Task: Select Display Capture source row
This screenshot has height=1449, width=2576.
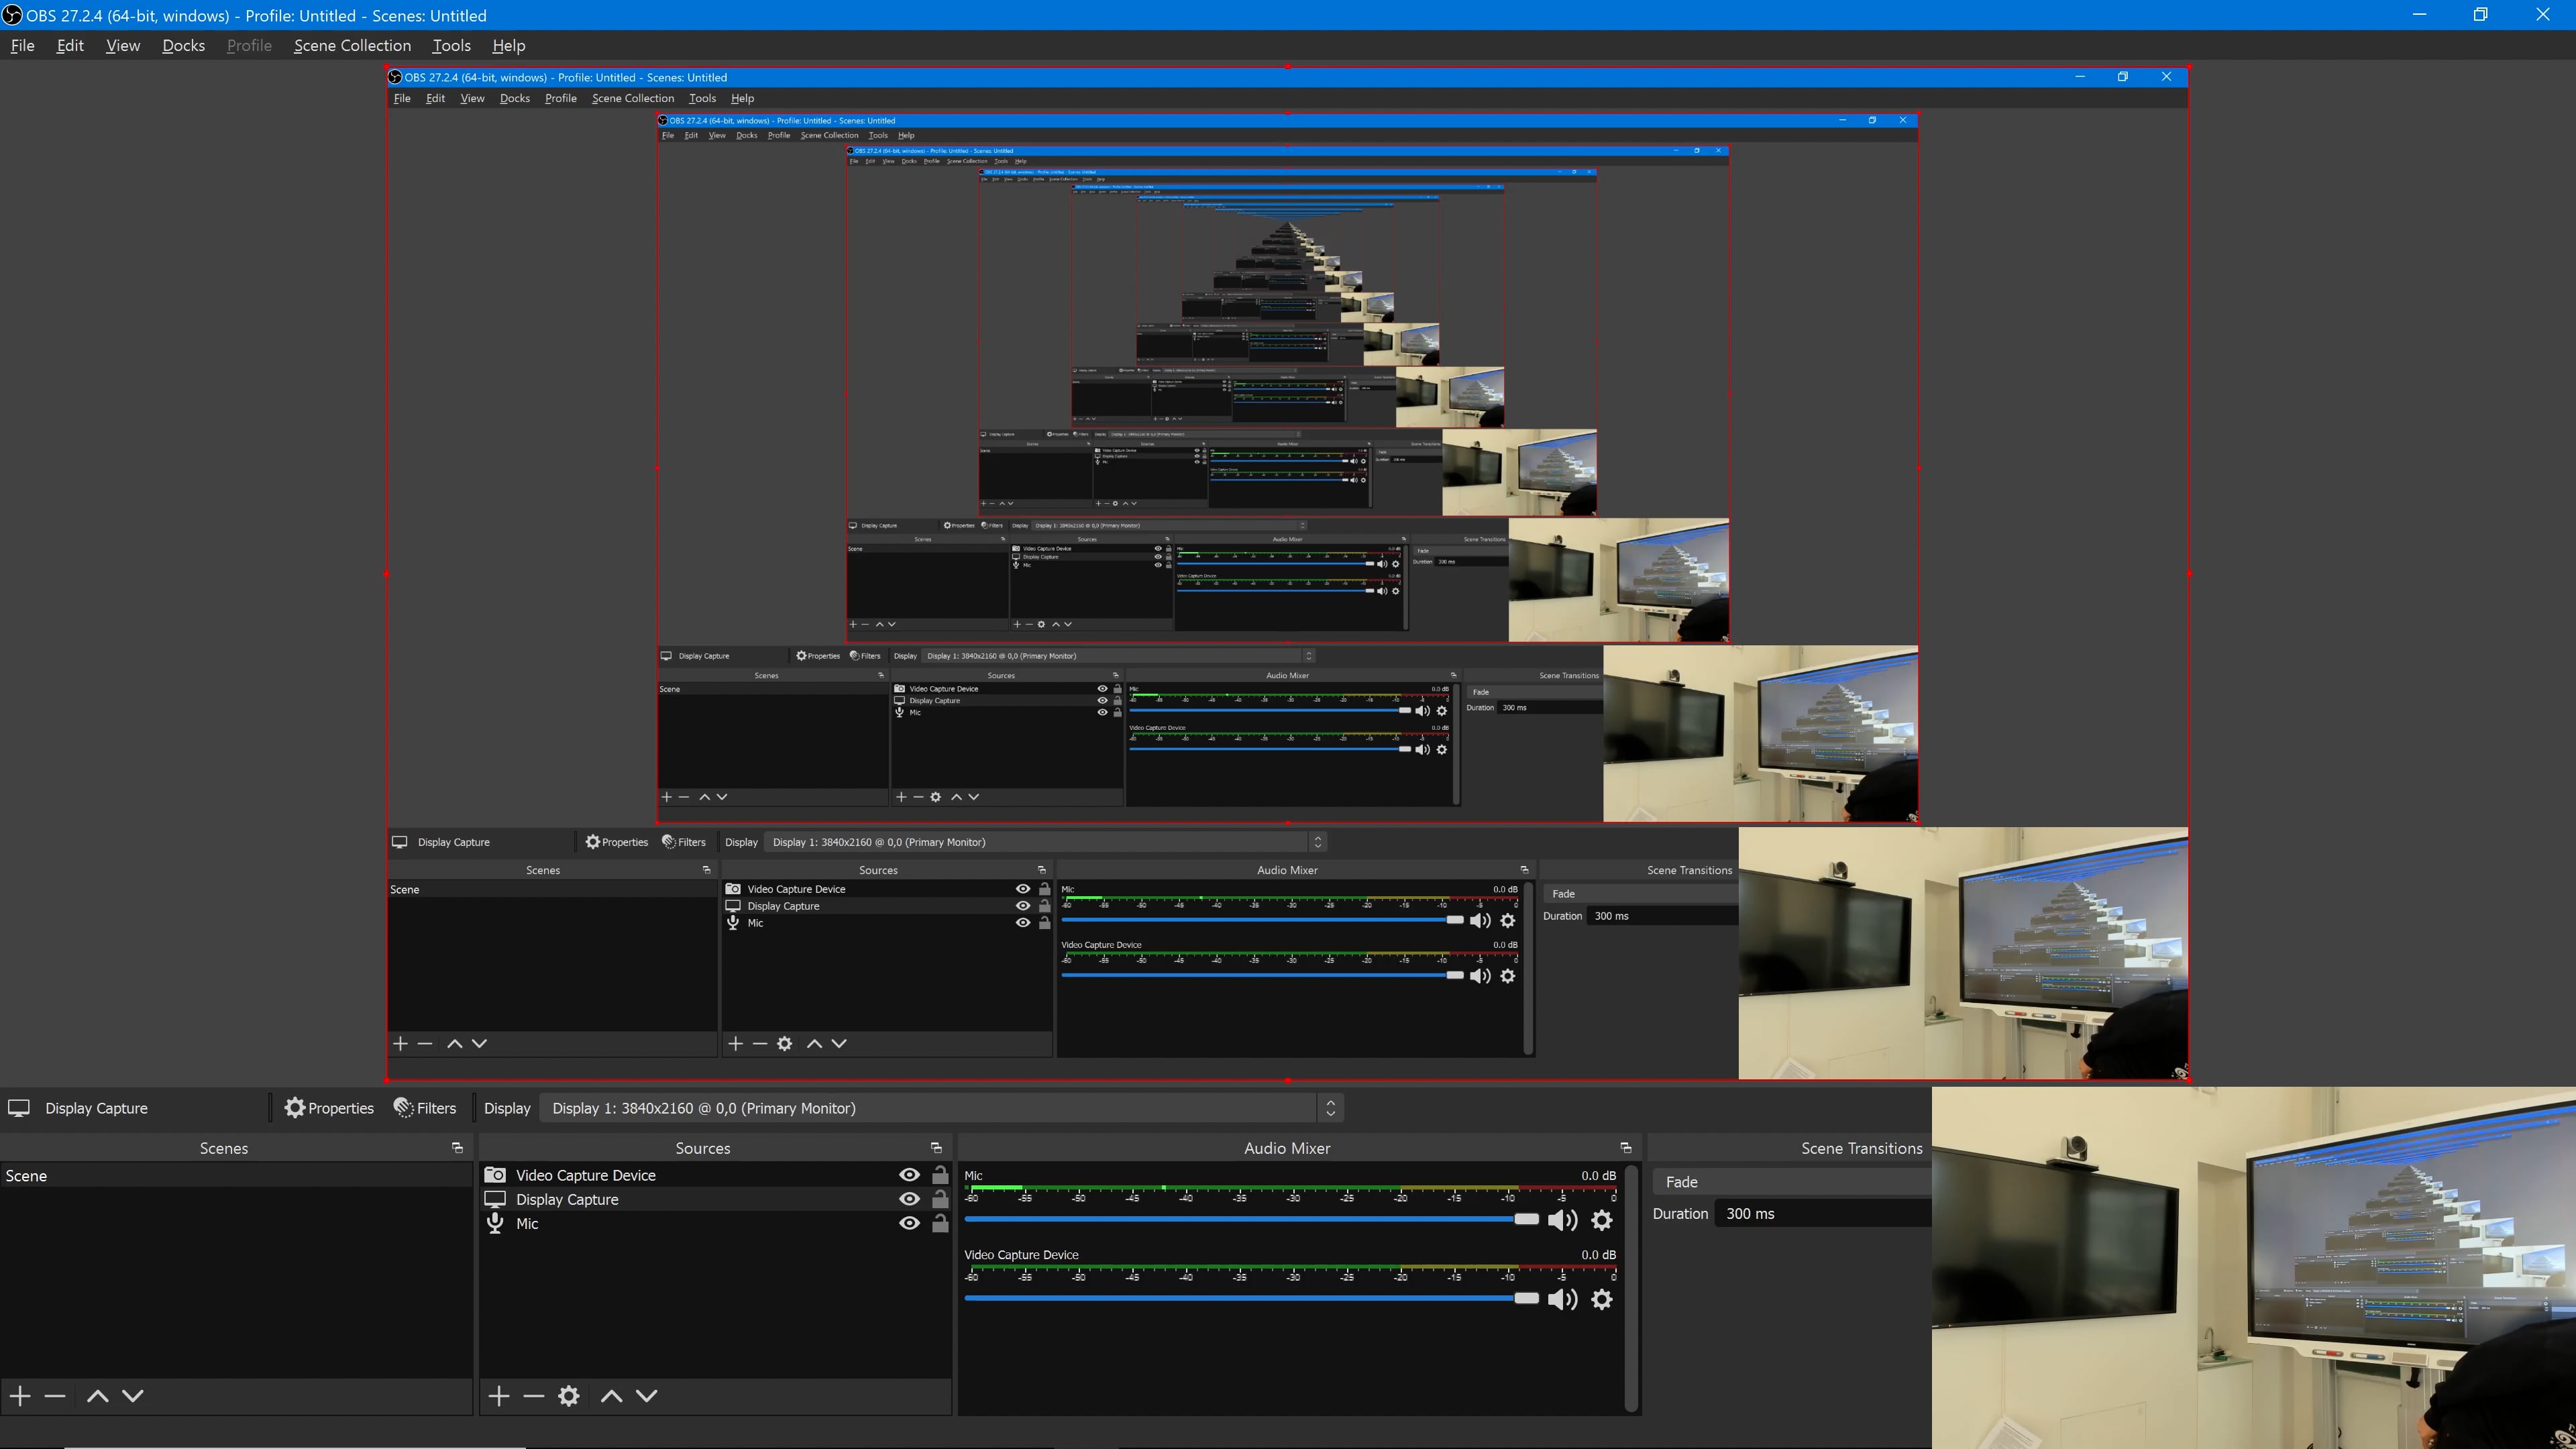Action: (x=716, y=1199)
